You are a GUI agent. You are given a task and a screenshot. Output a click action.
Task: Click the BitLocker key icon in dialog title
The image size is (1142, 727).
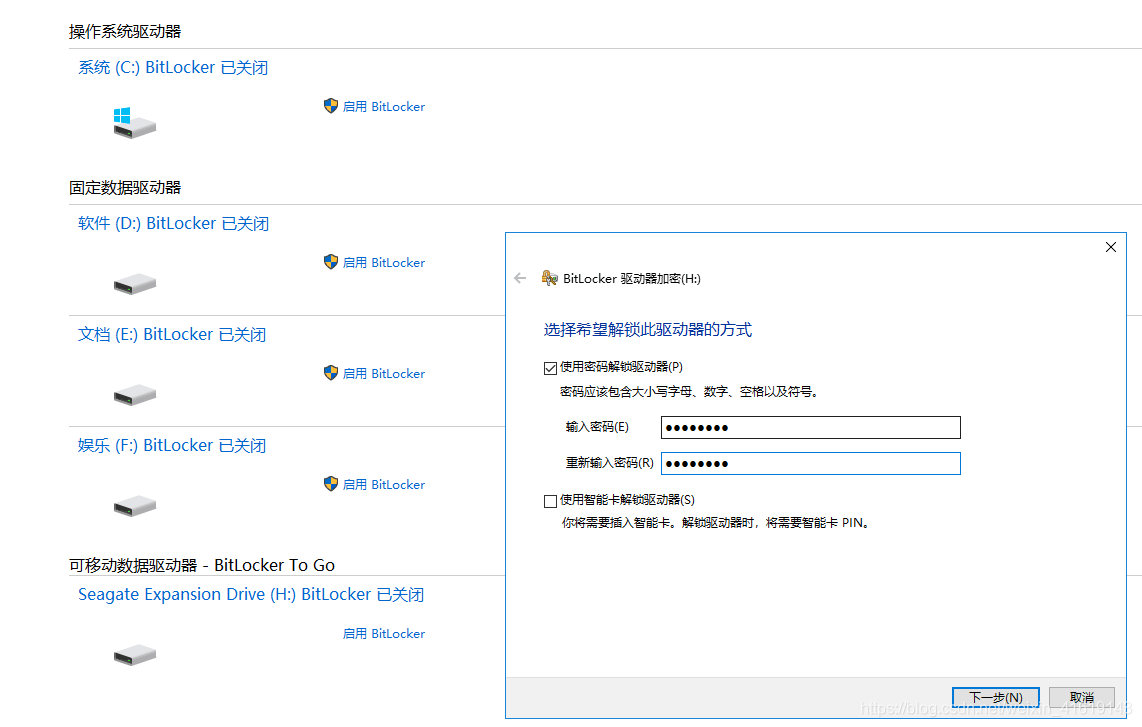(x=549, y=278)
